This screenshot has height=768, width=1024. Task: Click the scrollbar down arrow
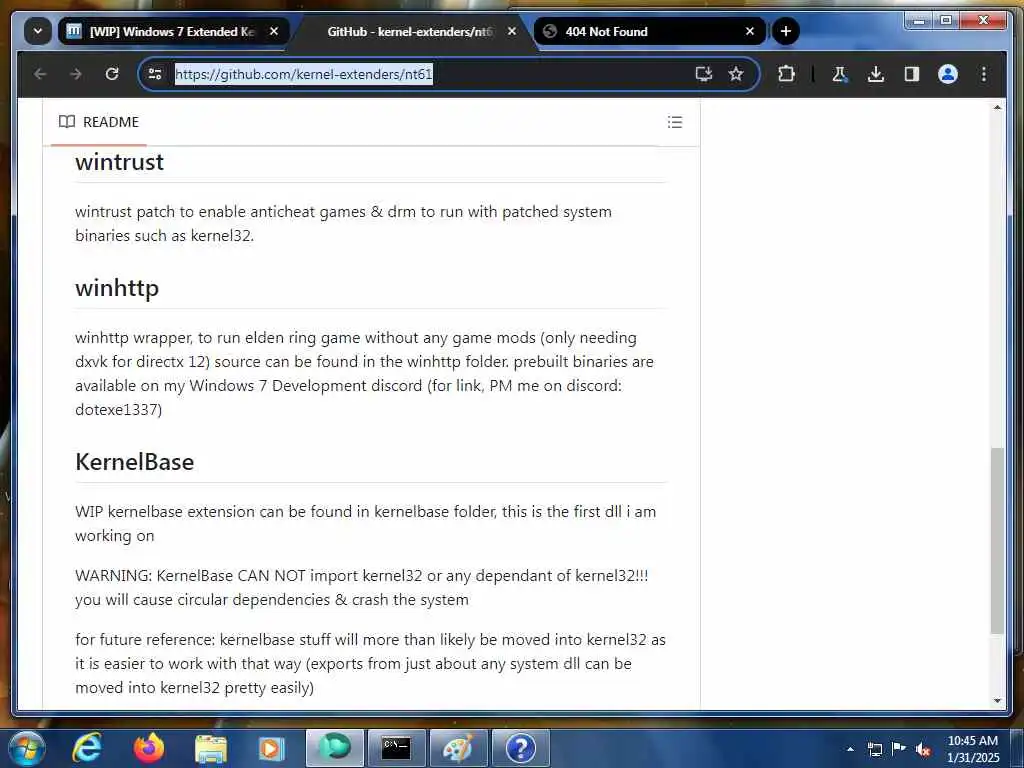click(997, 701)
